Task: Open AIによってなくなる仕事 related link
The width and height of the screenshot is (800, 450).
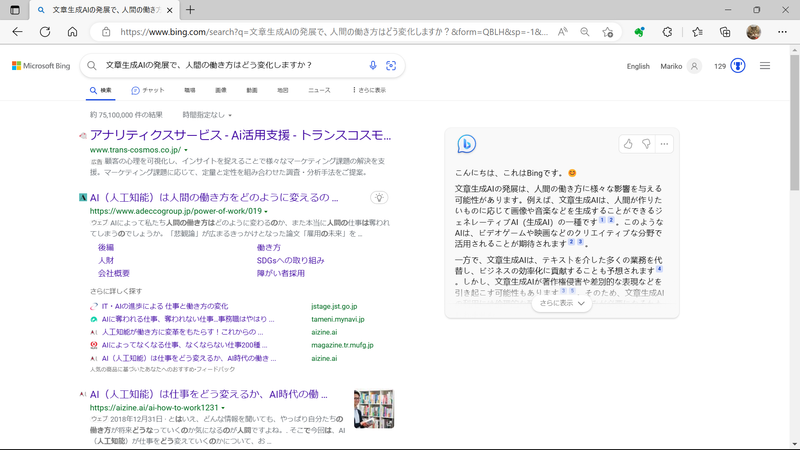Action: click(184, 345)
